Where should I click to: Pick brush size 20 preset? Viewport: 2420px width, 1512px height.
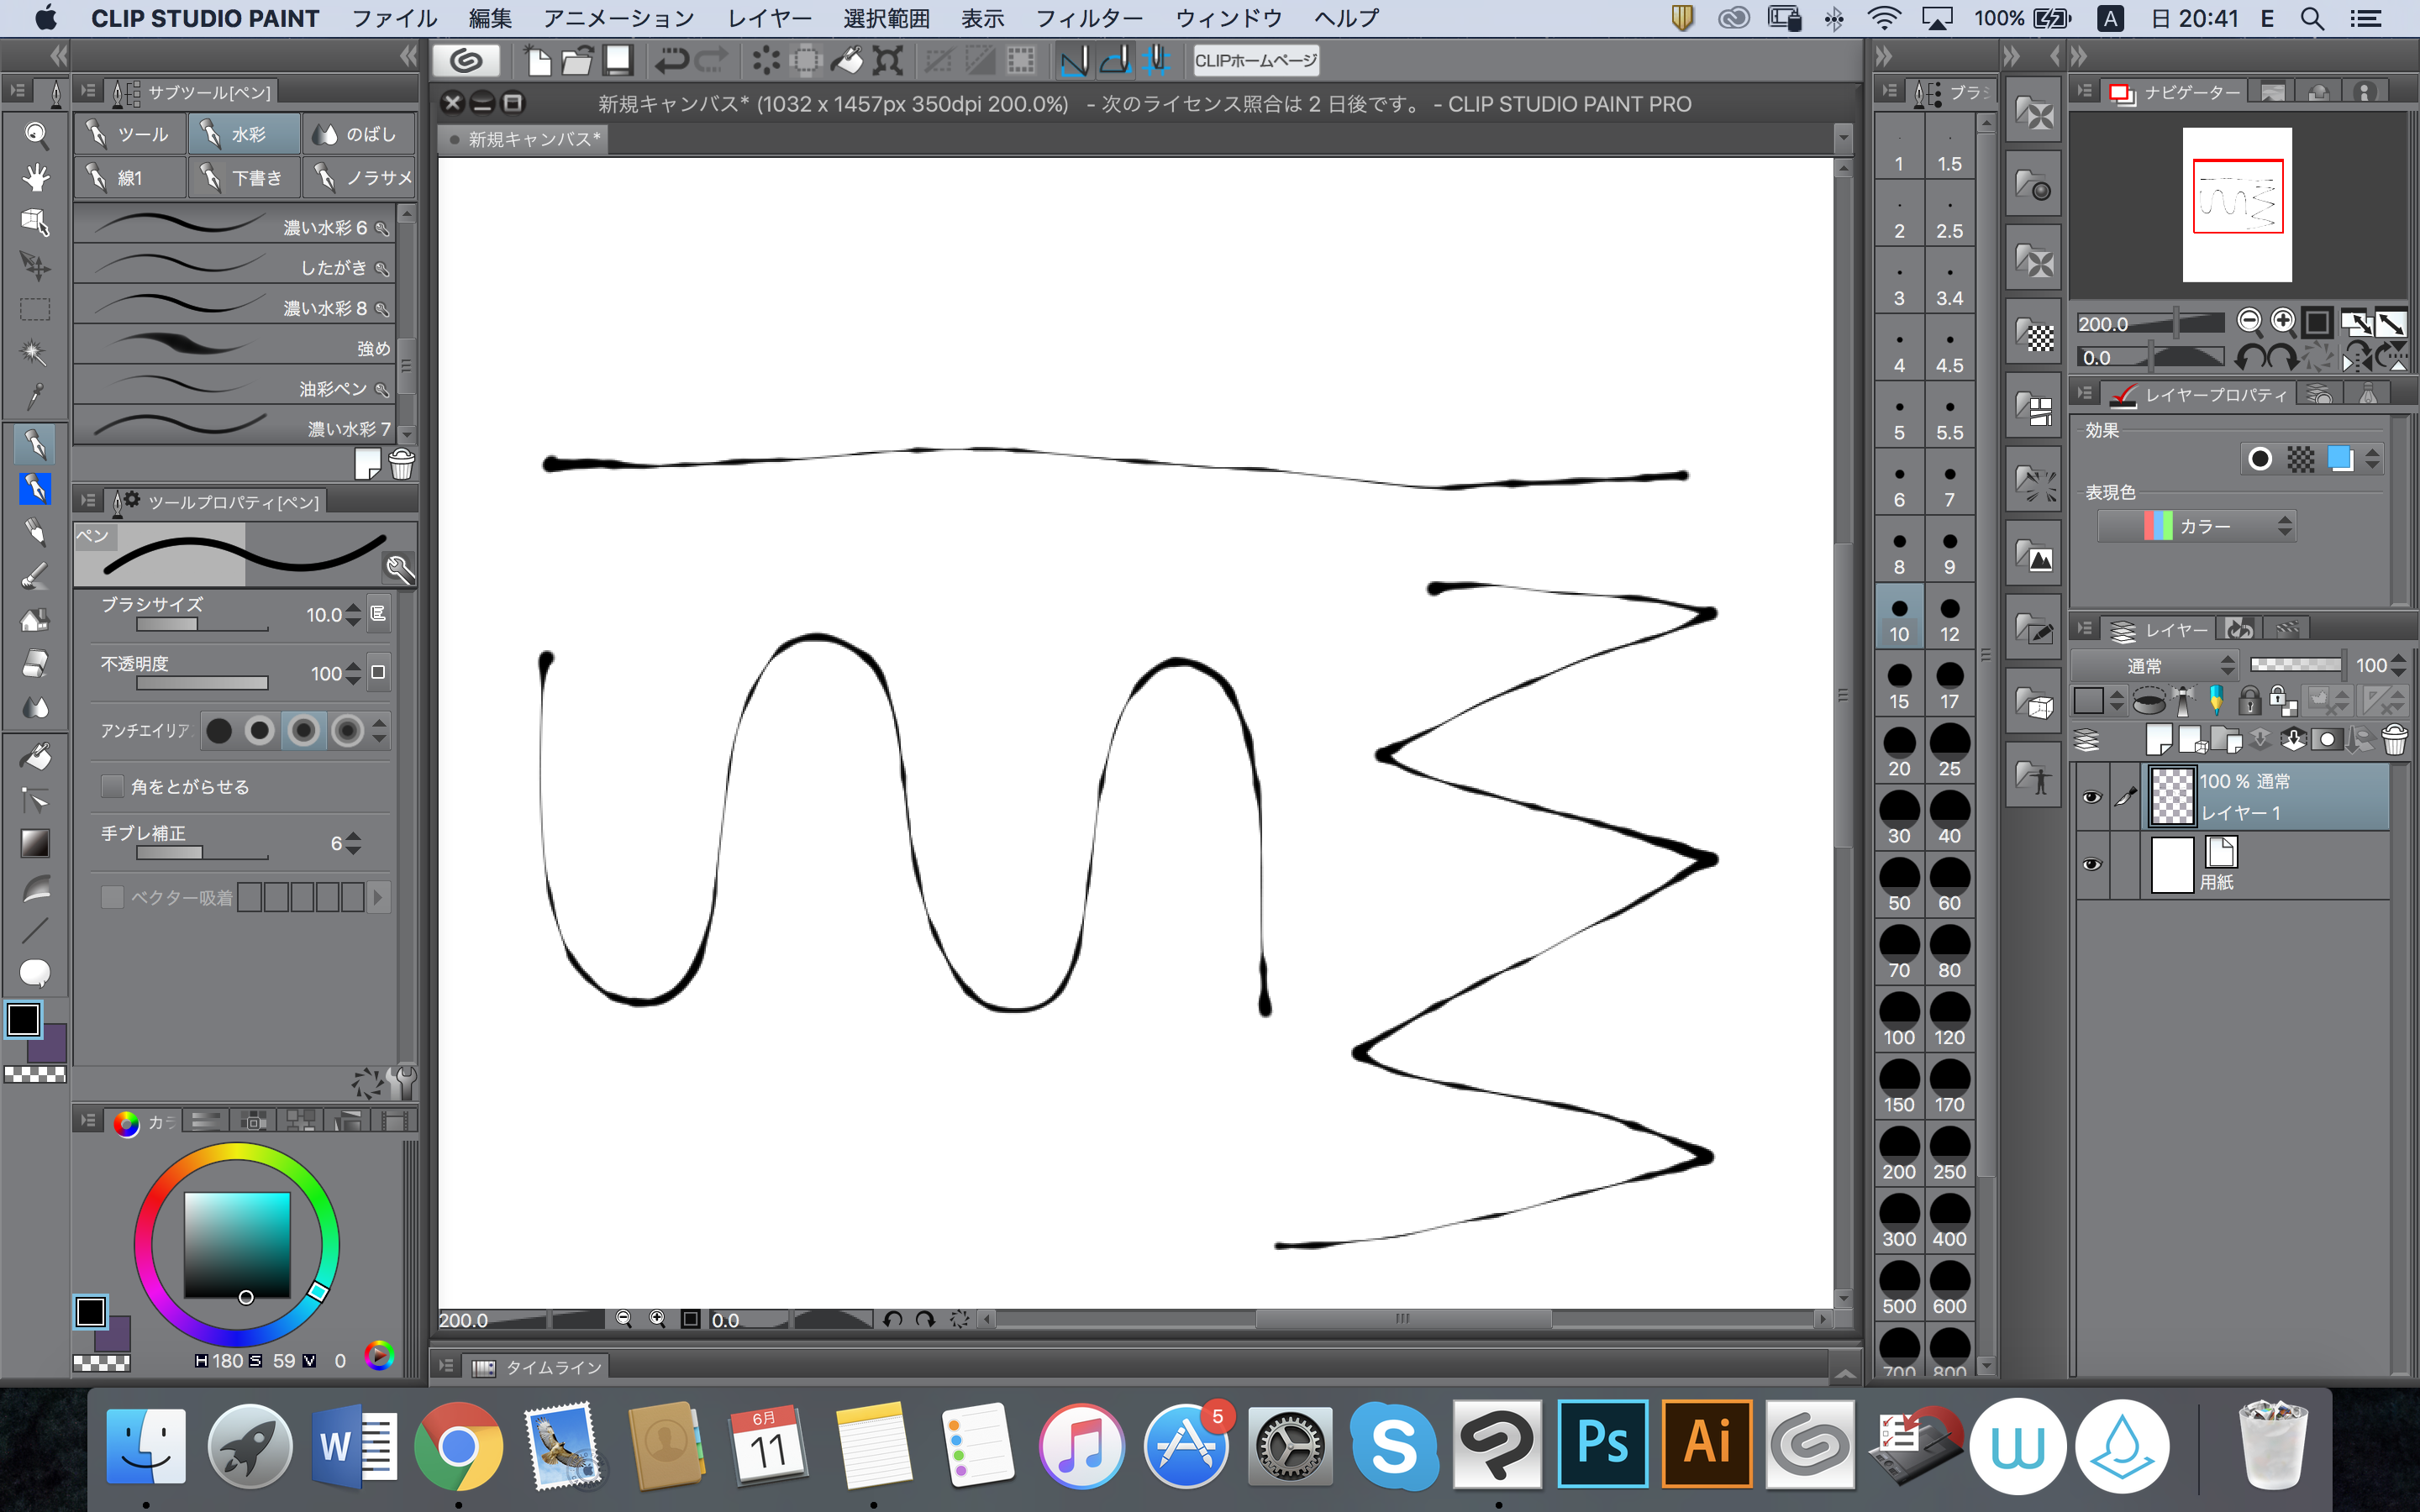[x=1899, y=752]
